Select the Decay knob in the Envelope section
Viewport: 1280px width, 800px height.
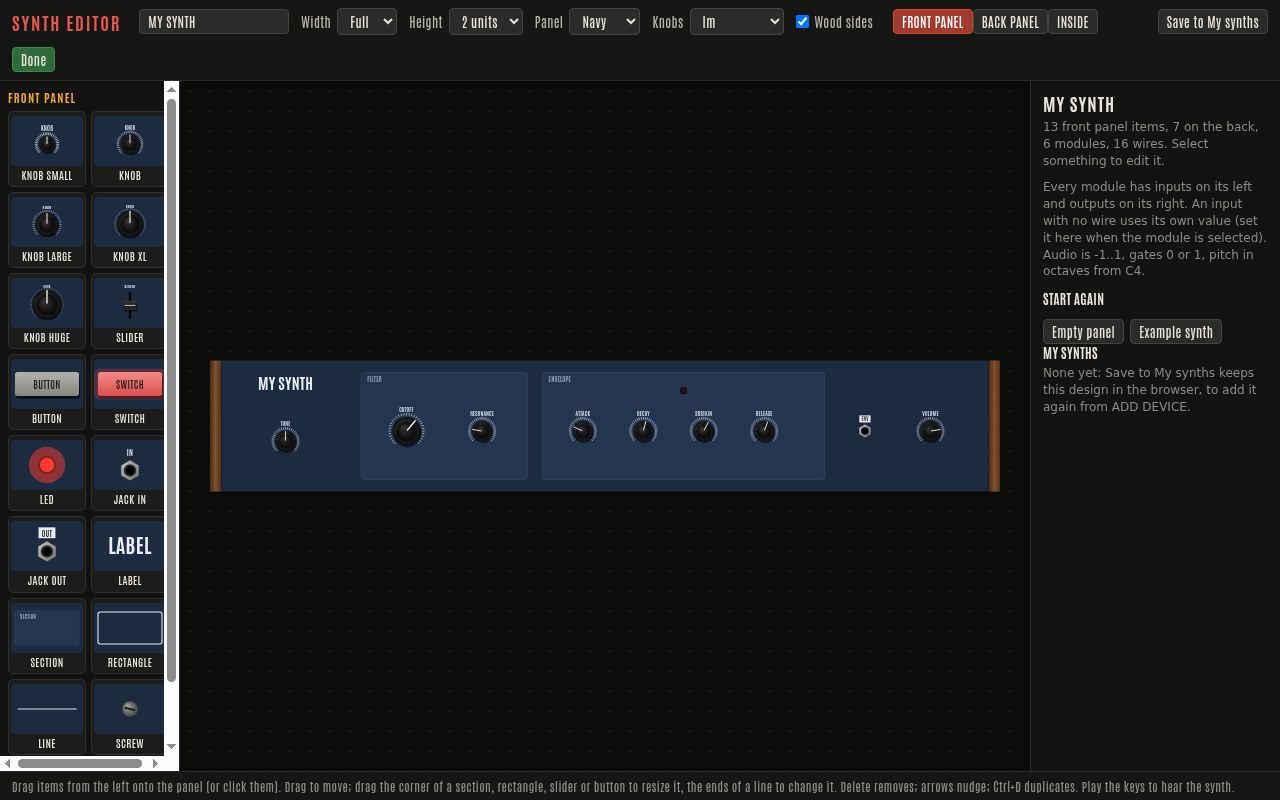643,430
